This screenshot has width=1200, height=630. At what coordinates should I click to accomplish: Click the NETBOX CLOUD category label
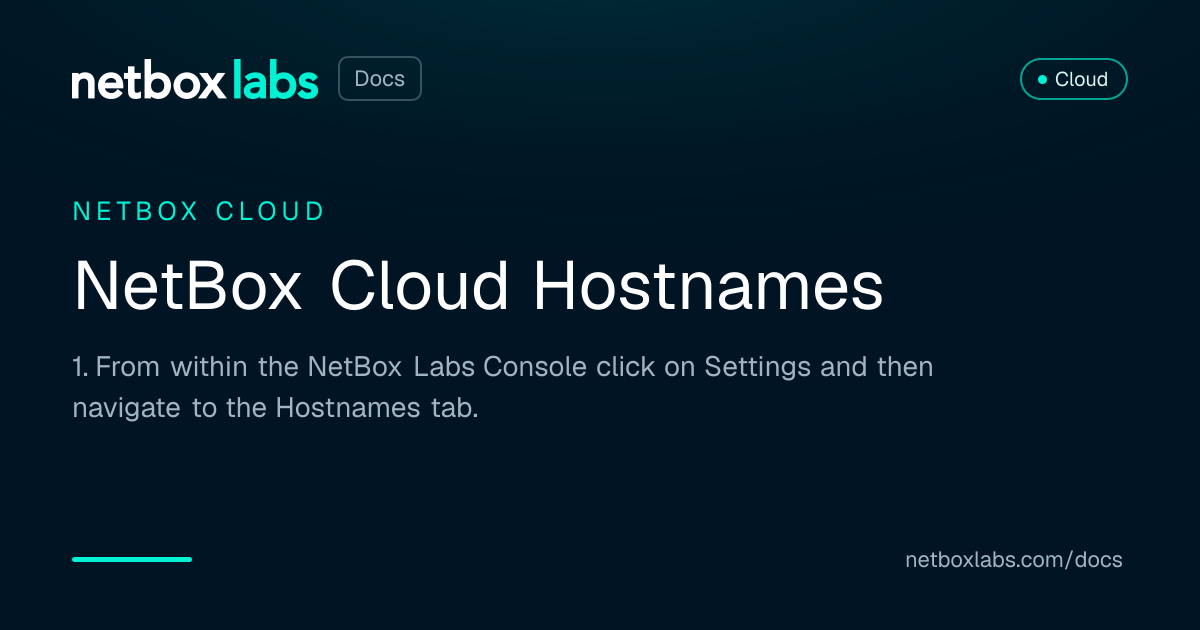pyautogui.click(x=199, y=211)
